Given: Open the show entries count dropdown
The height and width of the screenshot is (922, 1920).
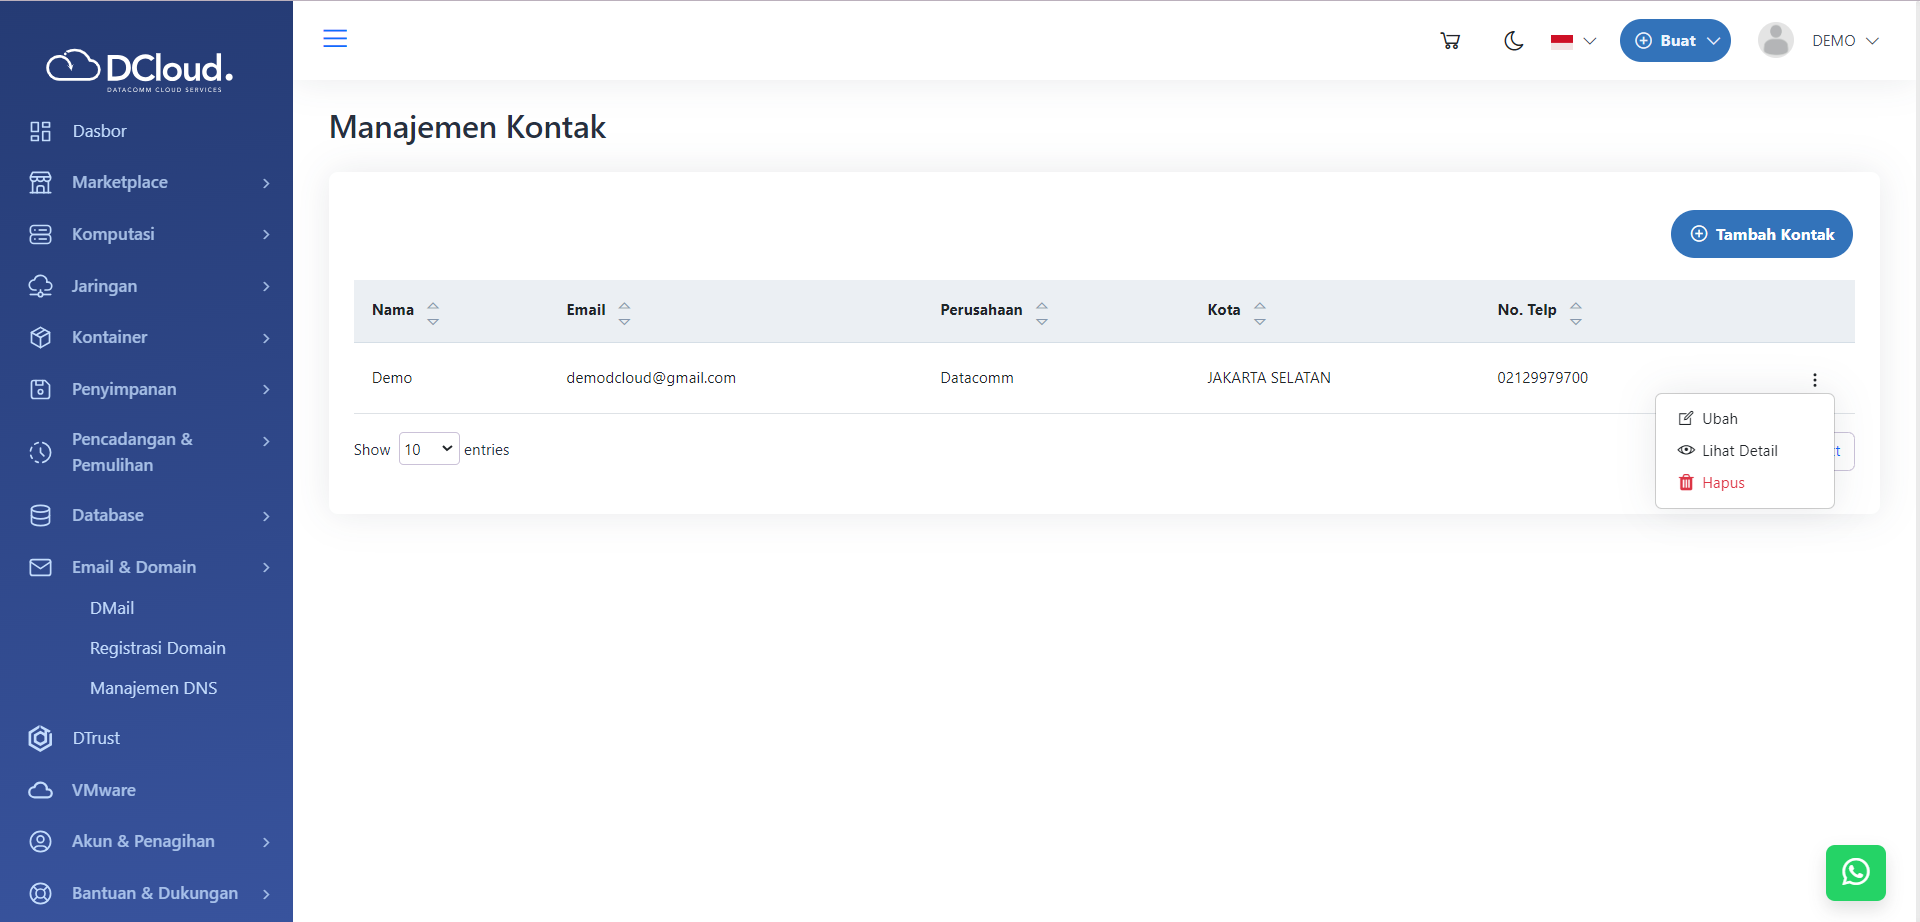Looking at the screenshot, I should 429,449.
